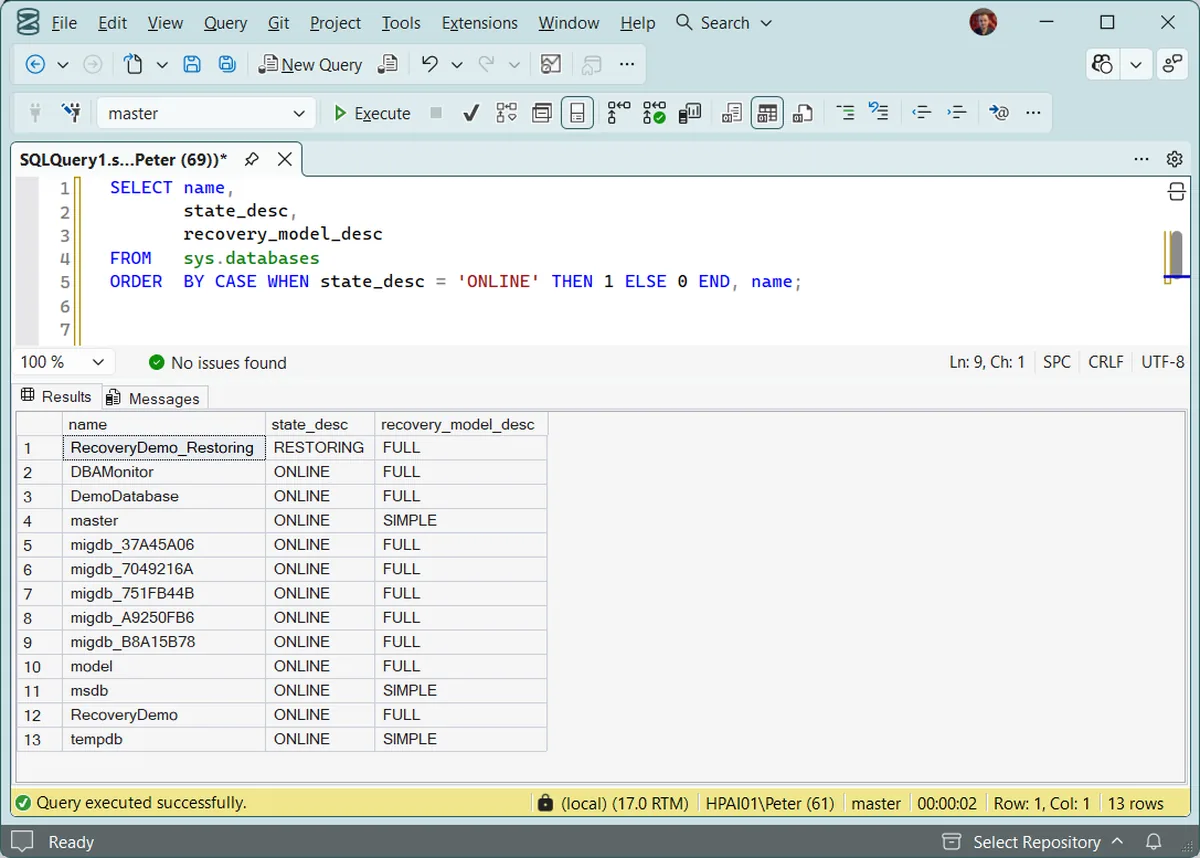Expand the Search dropdown in title bar
The image size is (1200, 858).
click(x=767, y=23)
